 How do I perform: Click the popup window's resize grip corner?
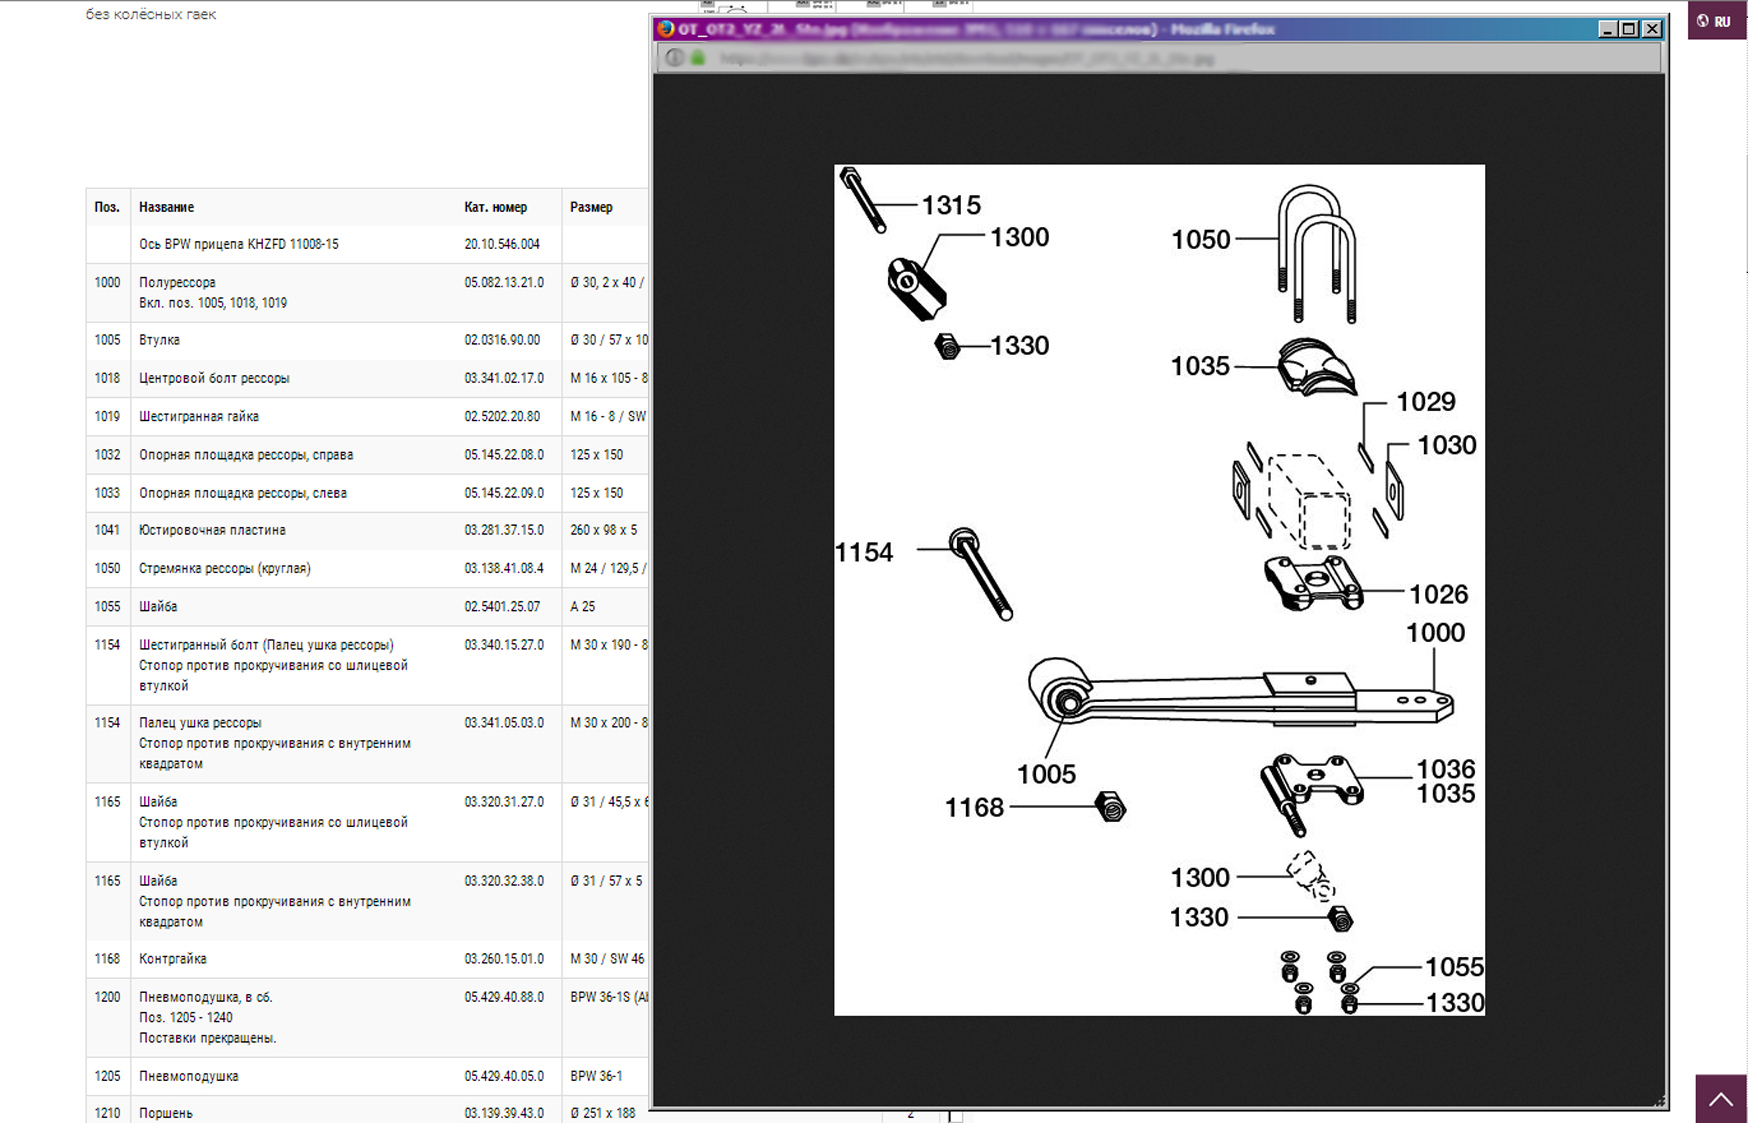pyautogui.click(x=1660, y=1101)
